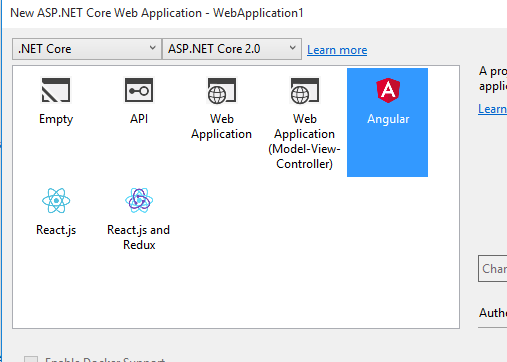507x362 pixels.
Task: Open the Learn more link beside version dropdown
Action: [x=337, y=50]
